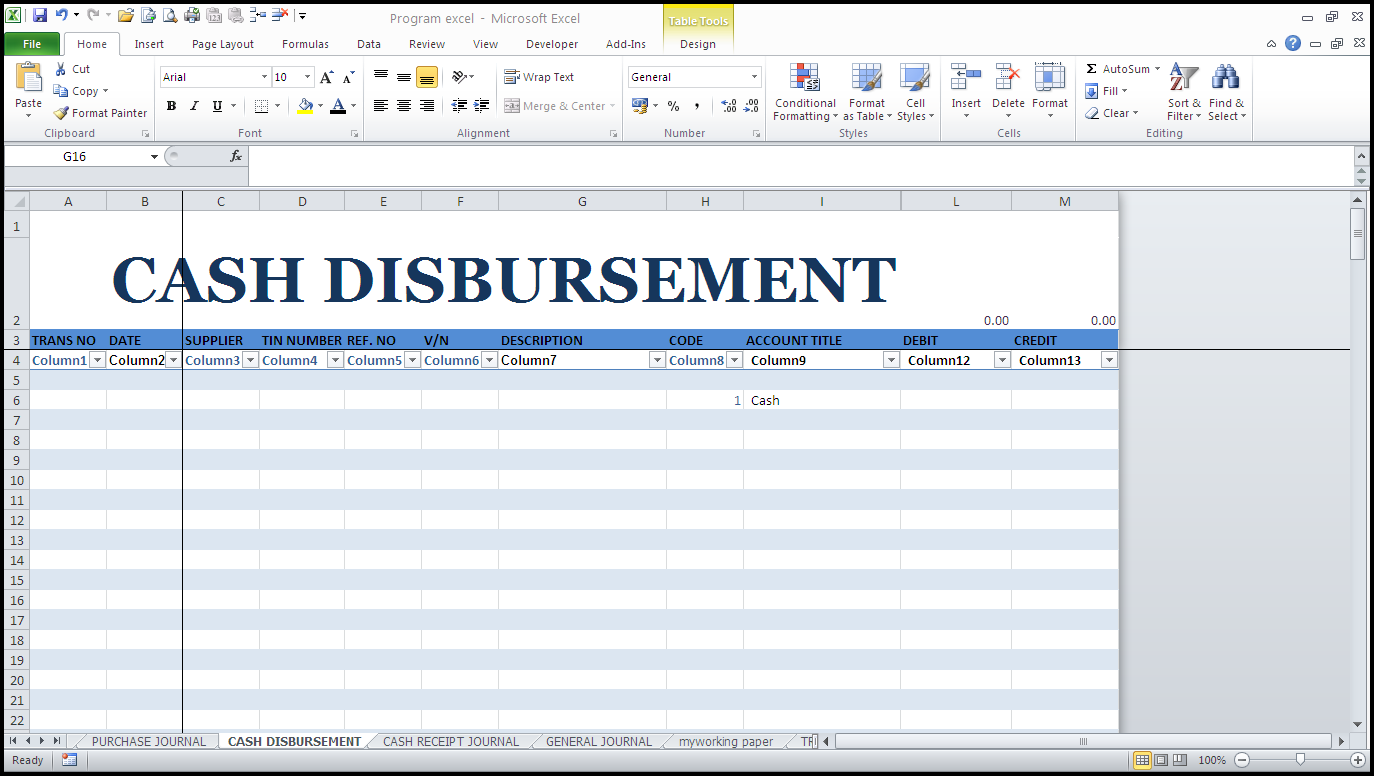This screenshot has height=776, width=1374.
Task: Switch to Page Layout view in status bar
Action: pyautogui.click(x=1161, y=760)
